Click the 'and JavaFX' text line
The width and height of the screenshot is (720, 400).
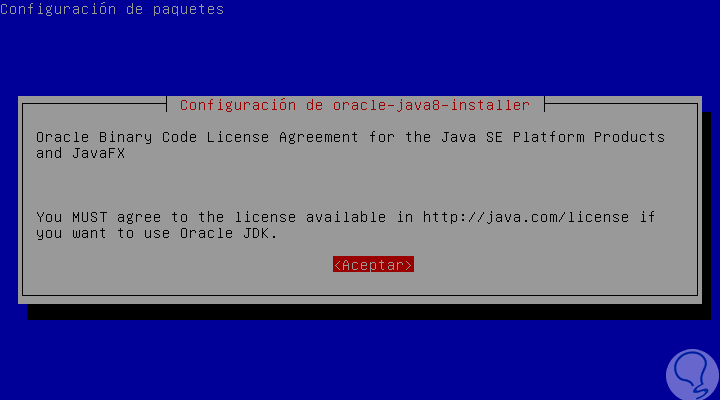click(x=80, y=153)
